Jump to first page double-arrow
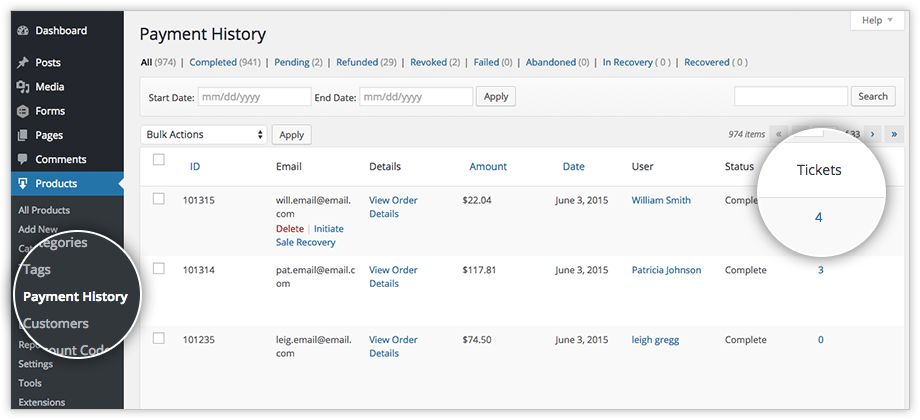920x420 pixels. 778,134
